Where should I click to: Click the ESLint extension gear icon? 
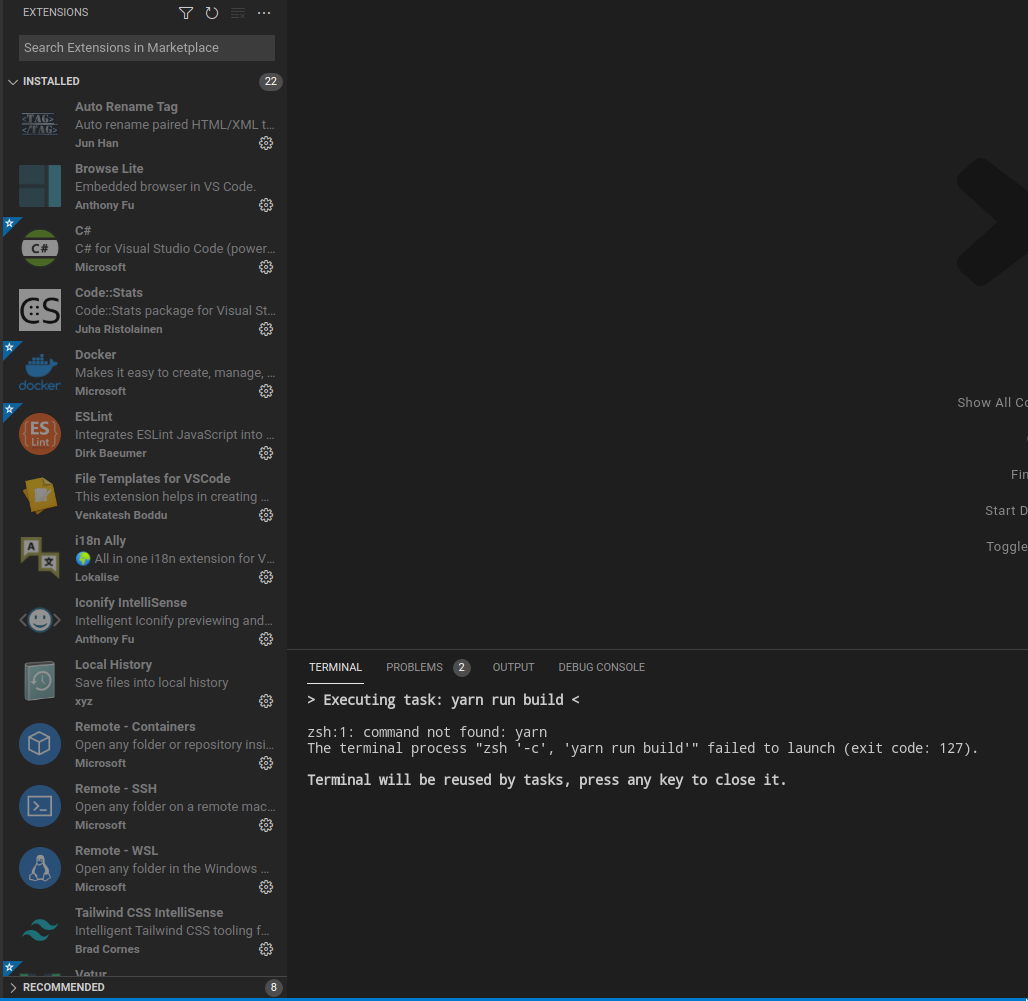click(265, 453)
